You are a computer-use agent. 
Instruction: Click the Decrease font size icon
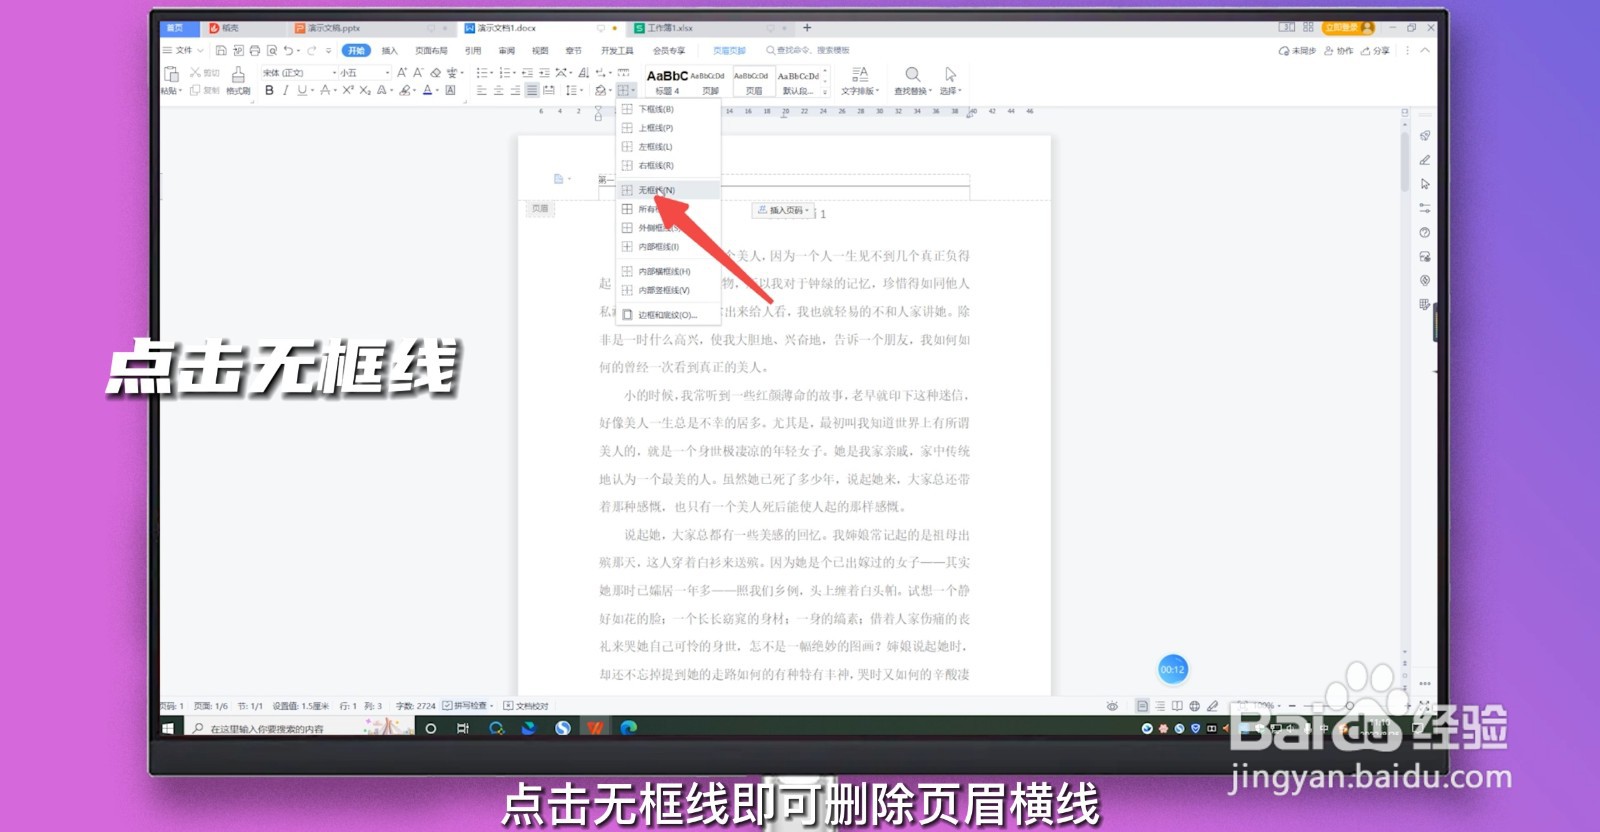tap(417, 72)
